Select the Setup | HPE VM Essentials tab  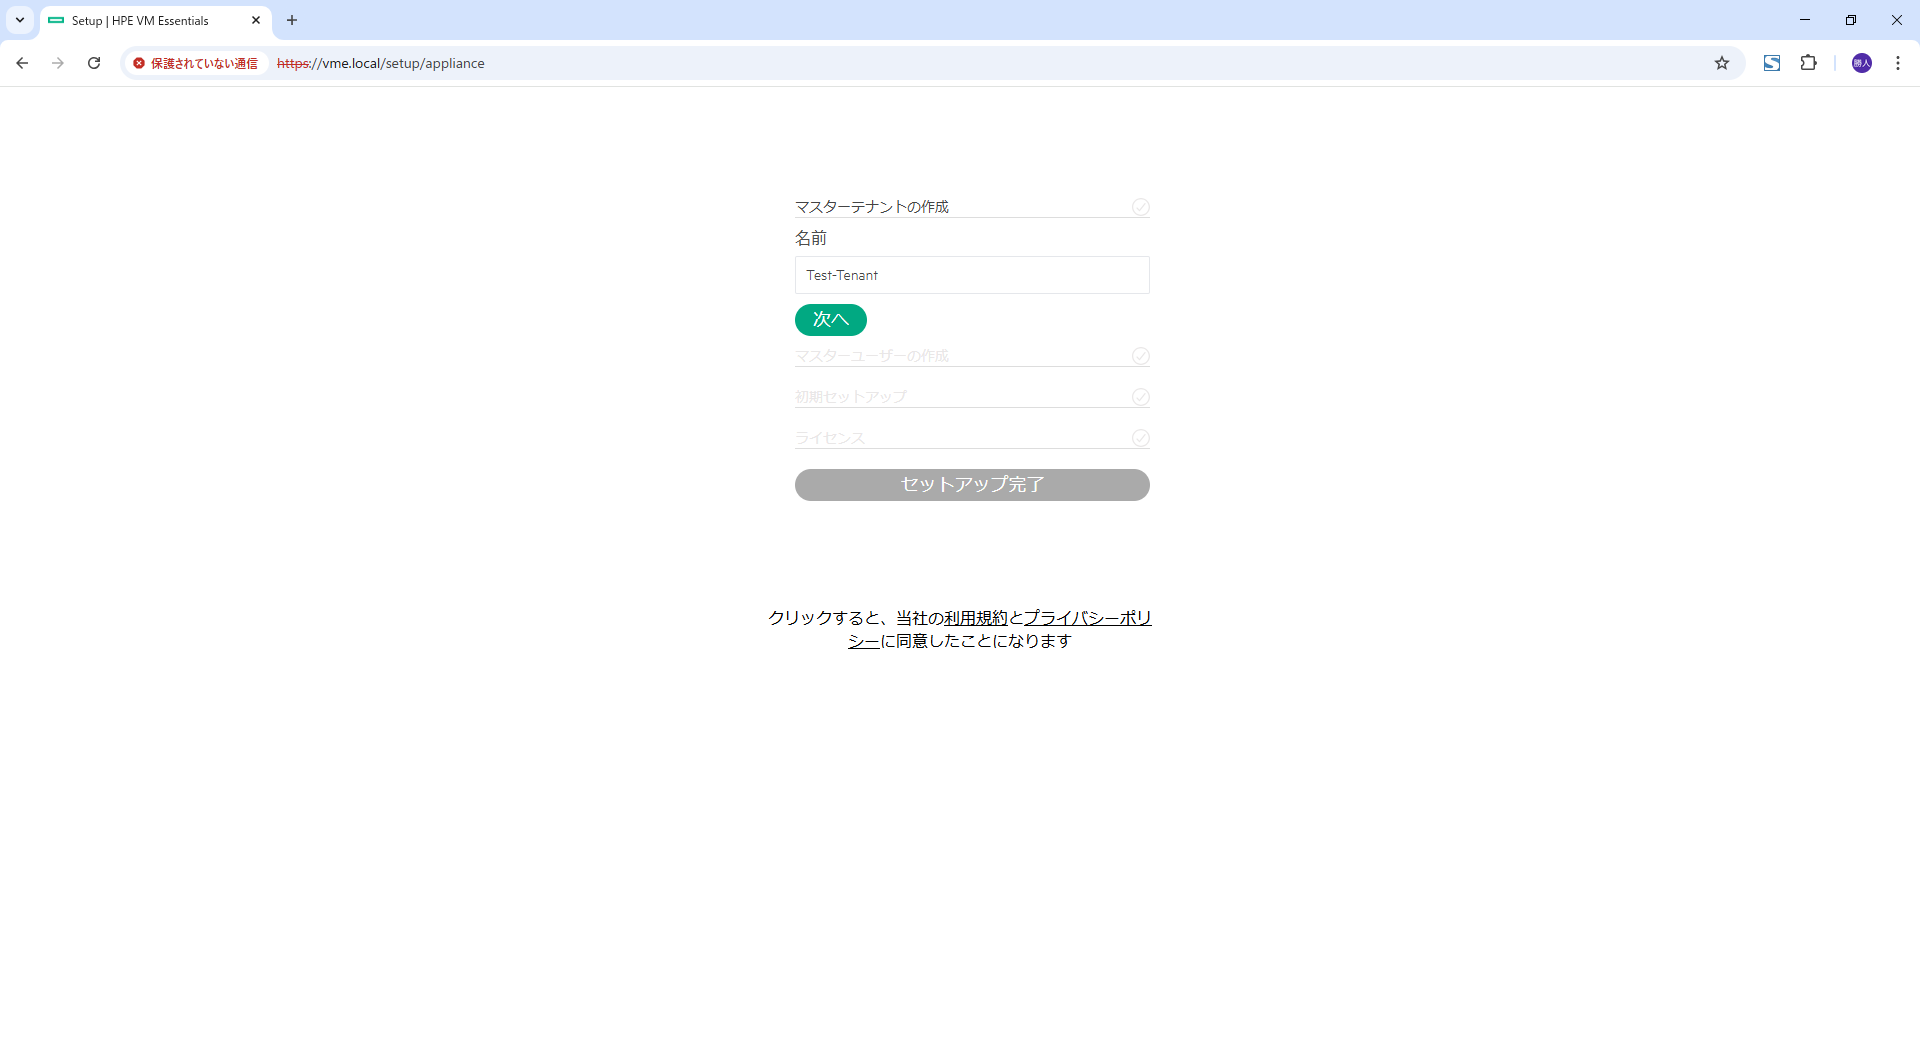[x=156, y=21]
